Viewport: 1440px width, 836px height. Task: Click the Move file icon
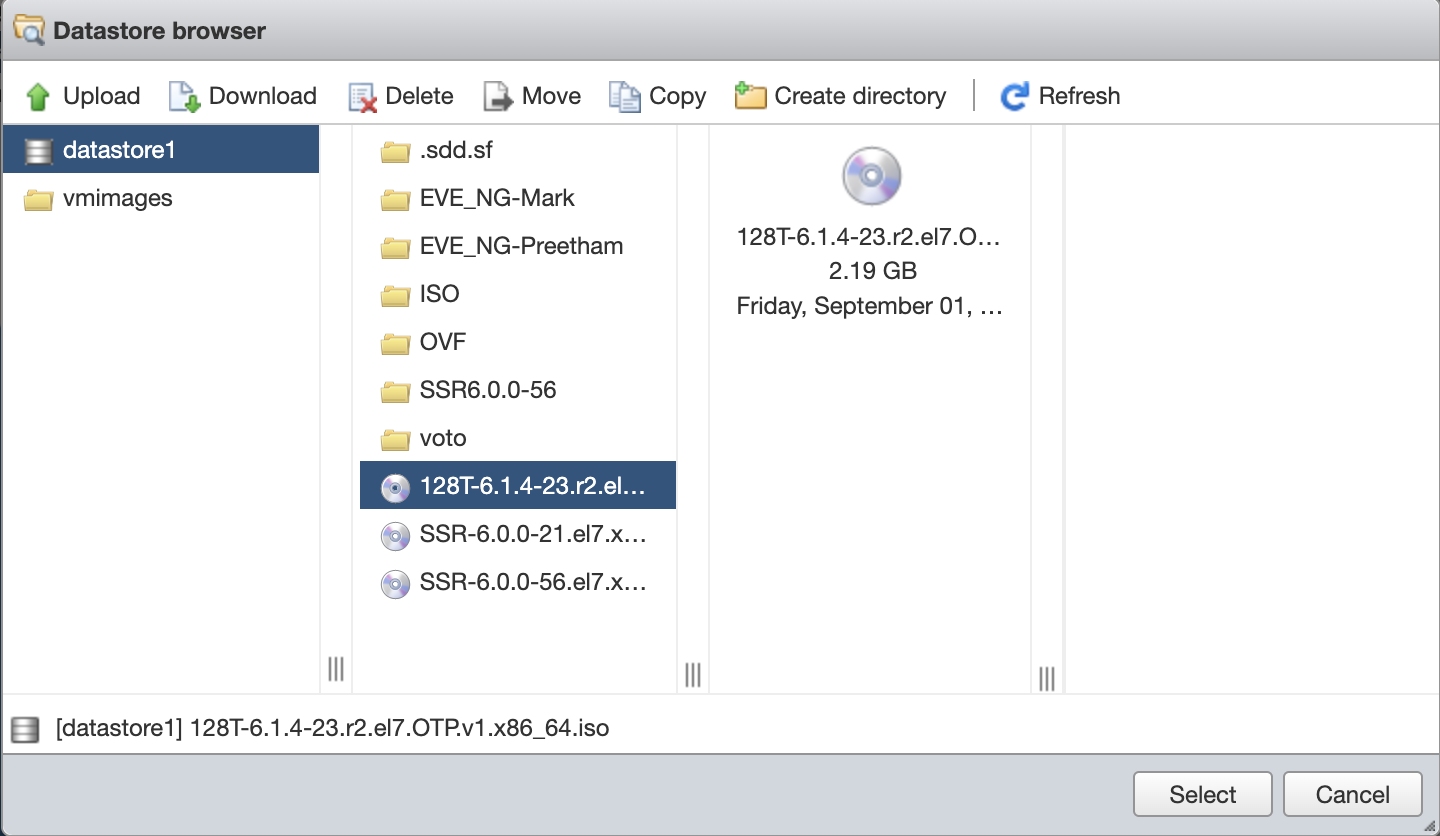[x=498, y=96]
